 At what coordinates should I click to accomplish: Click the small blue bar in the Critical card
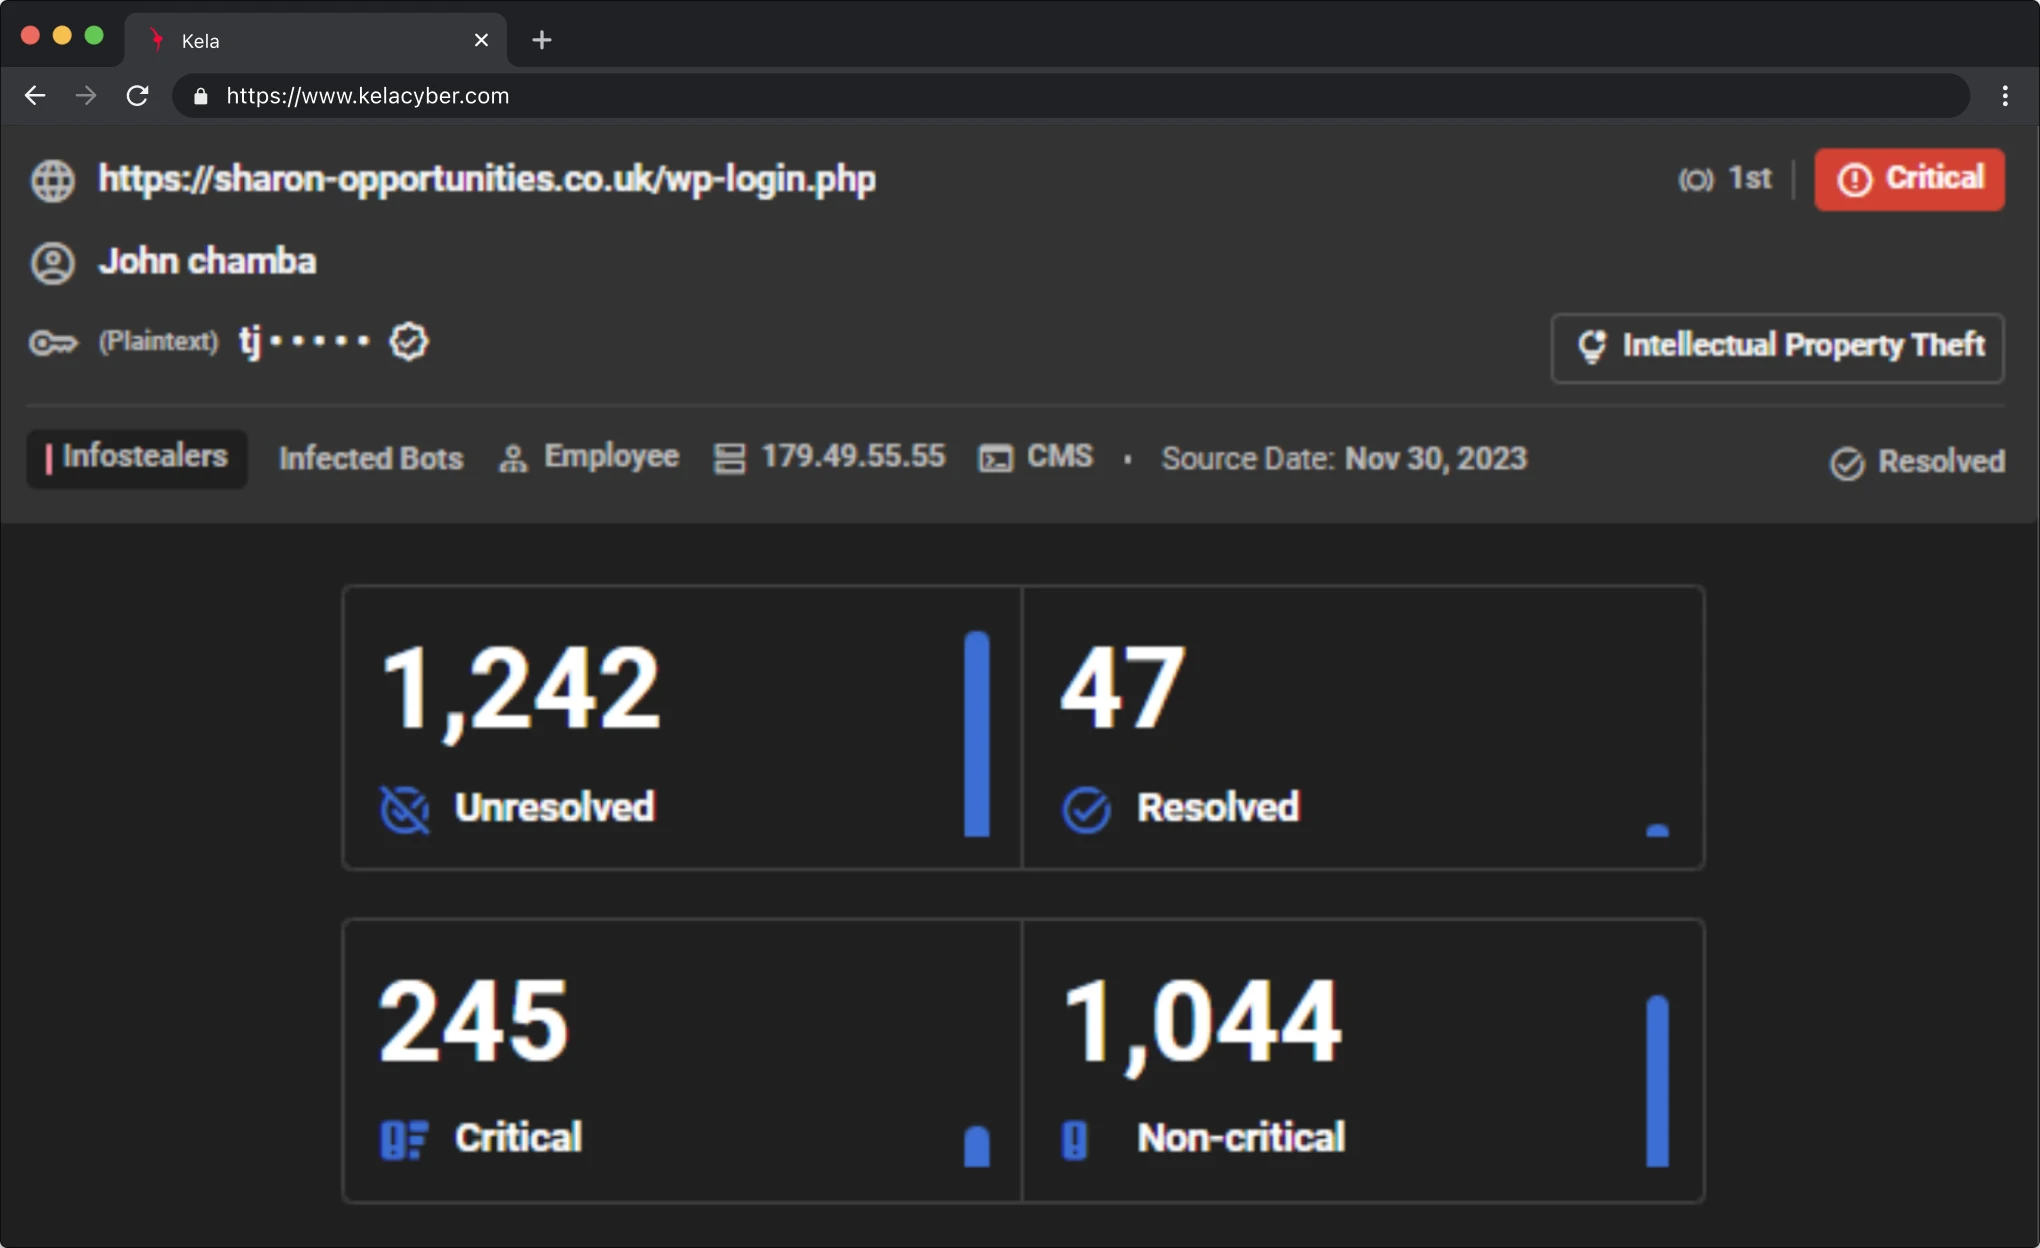pos(977,1146)
